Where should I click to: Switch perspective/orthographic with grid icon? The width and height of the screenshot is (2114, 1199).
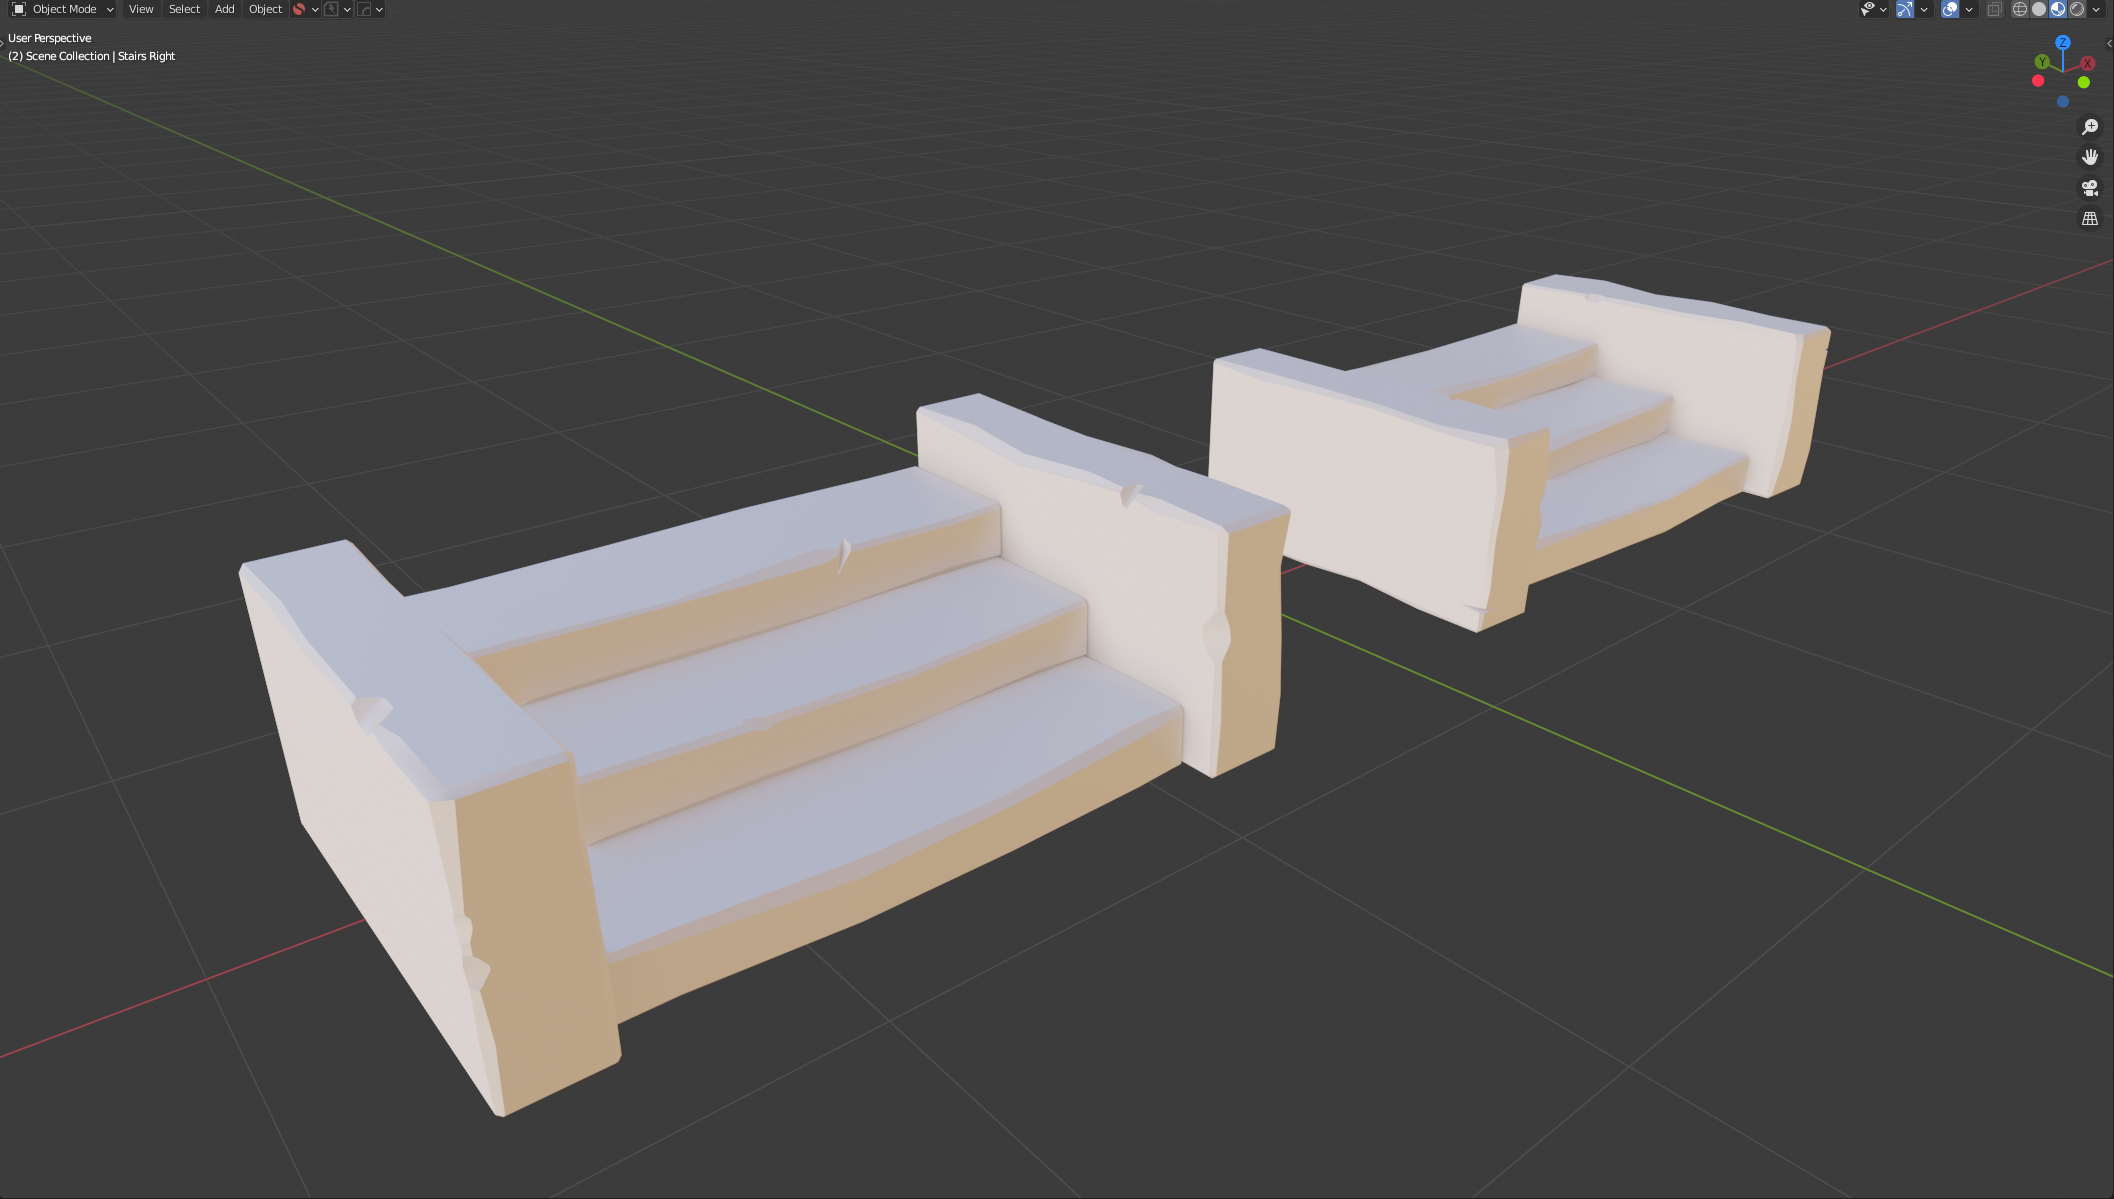(2089, 218)
